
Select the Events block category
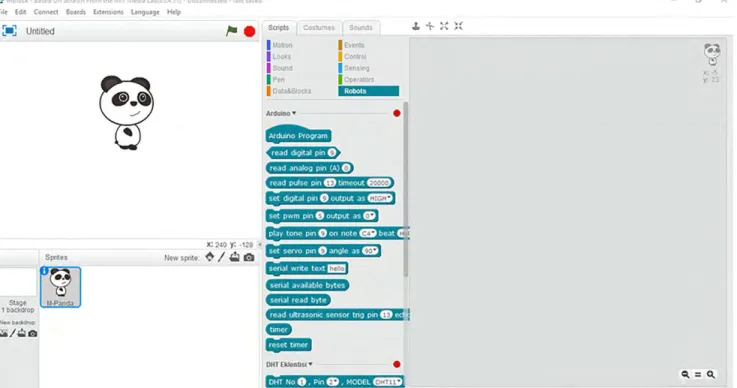coord(354,45)
